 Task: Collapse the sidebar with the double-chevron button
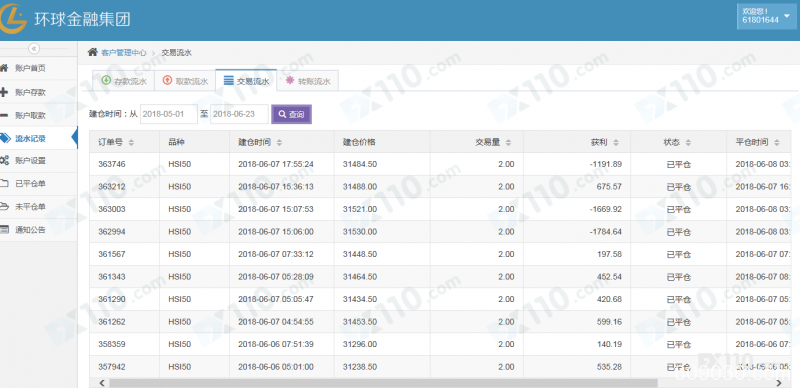pyautogui.click(x=34, y=48)
